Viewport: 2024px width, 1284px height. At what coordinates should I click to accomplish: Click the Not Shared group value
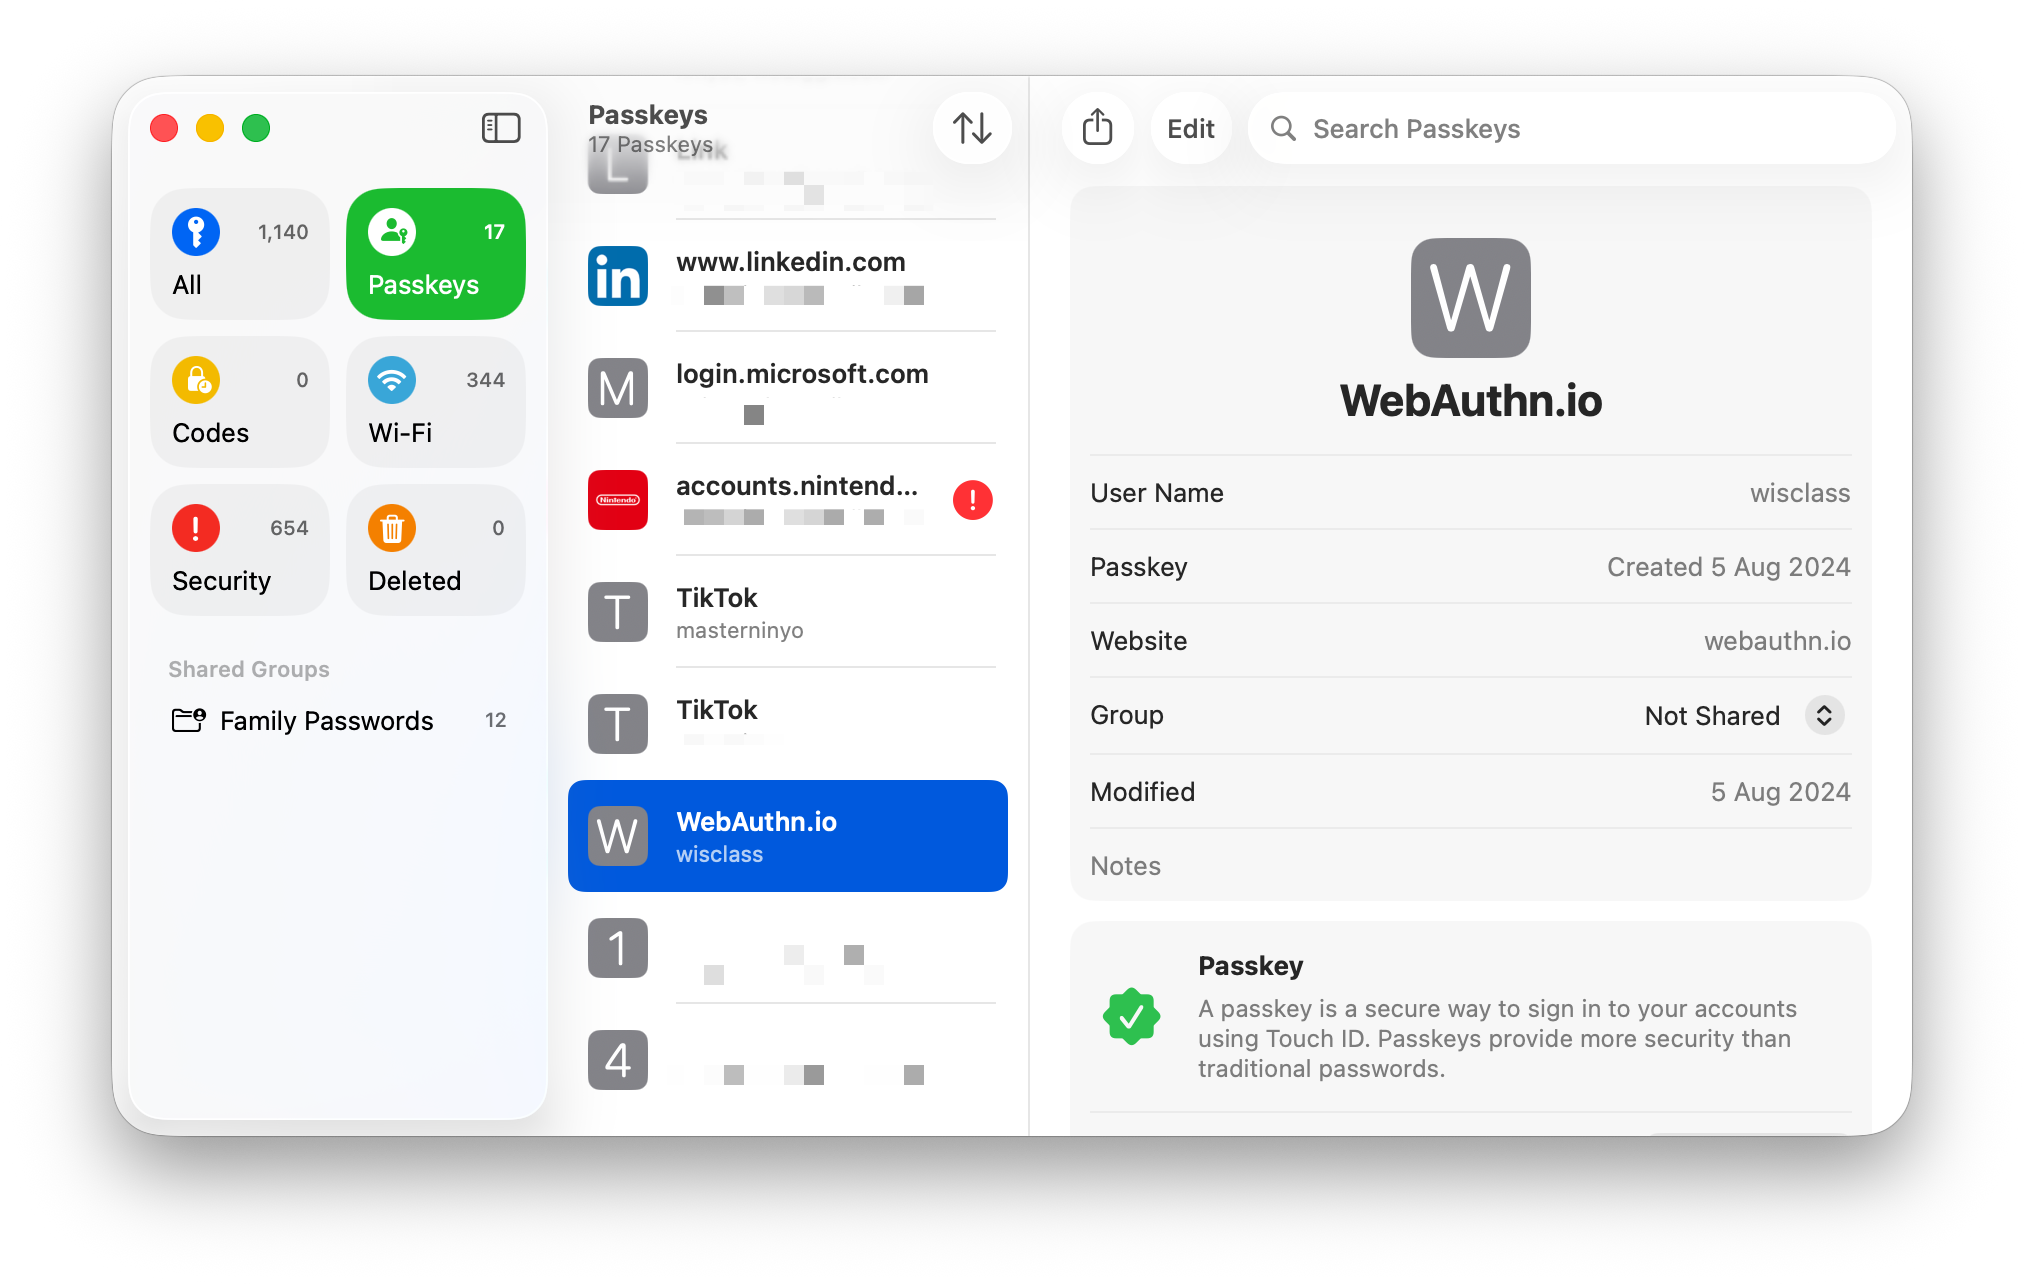click(x=1712, y=716)
